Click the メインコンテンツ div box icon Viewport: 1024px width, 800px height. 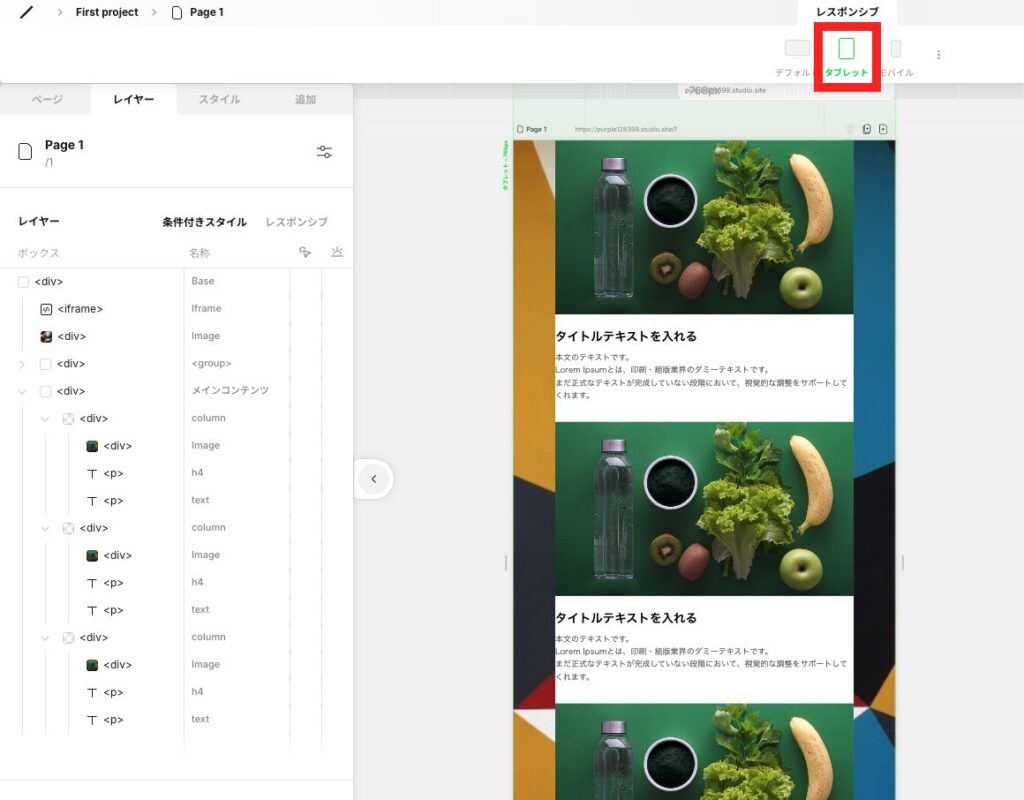tap(45, 392)
